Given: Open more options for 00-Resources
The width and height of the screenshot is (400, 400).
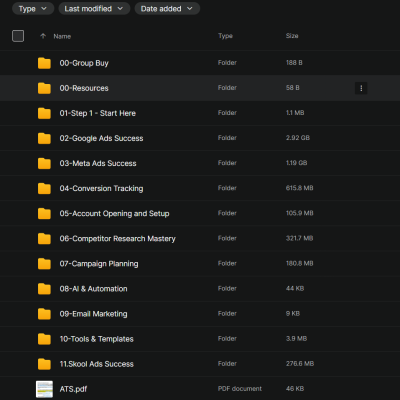Looking at the screenshot, I should 361,88.
